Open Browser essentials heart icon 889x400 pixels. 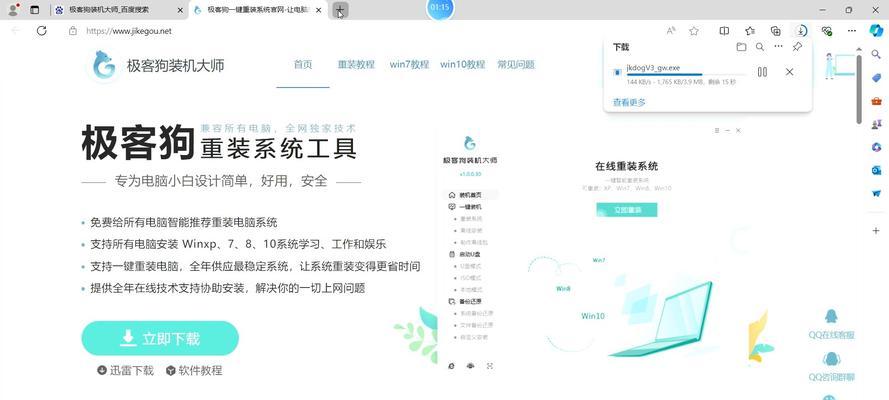(x=827, y=31)
